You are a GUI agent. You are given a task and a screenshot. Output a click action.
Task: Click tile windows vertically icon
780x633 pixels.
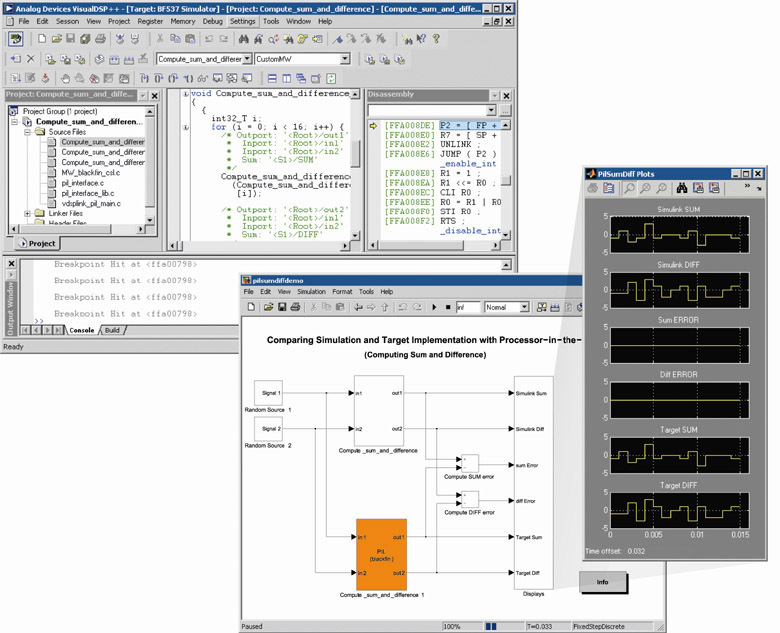click(x=287, y=78)
